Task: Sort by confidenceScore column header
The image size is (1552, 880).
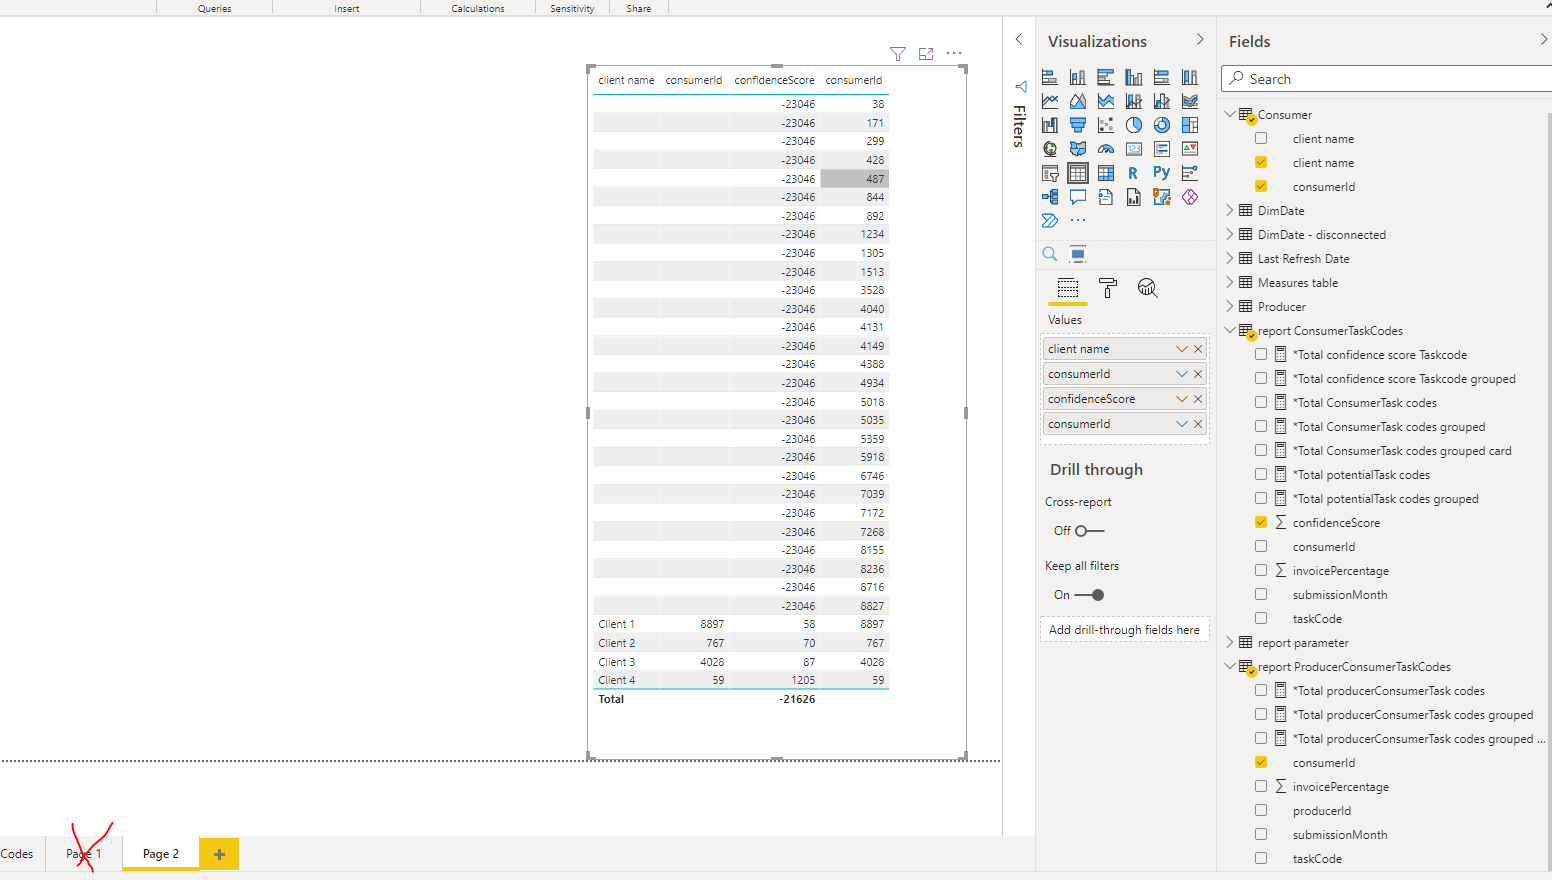Action: pyautogui.click(x=774, y=80)
